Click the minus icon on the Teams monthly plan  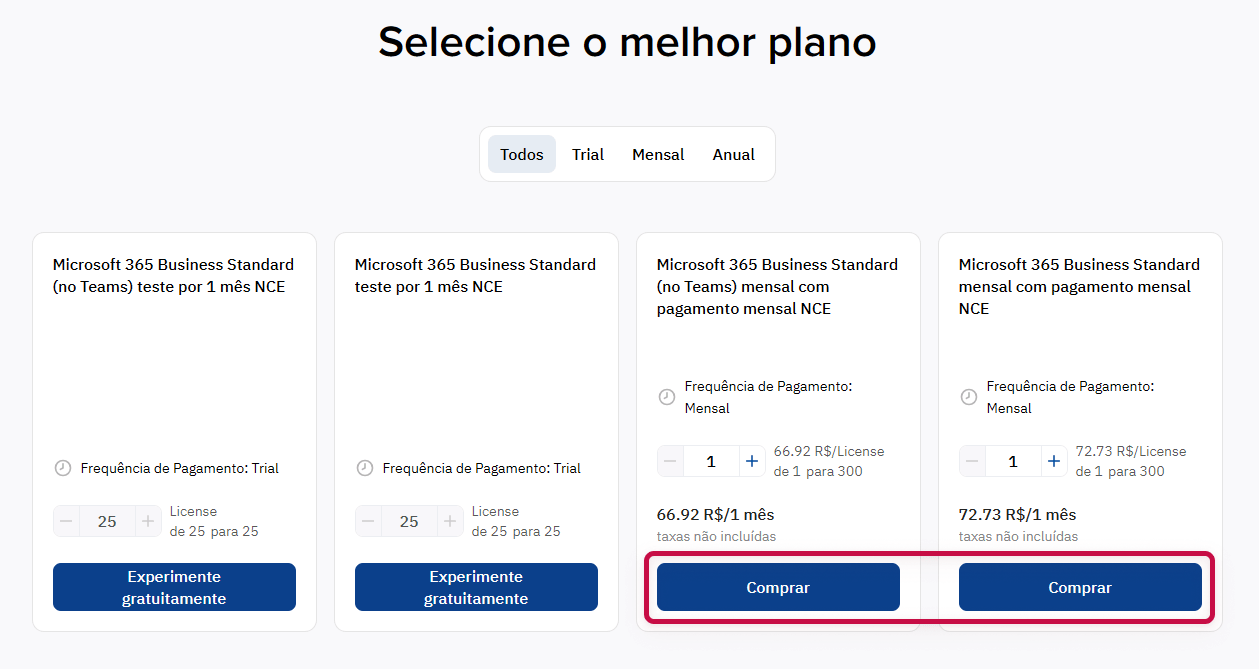pyautogui.click(x=971, y=461)
